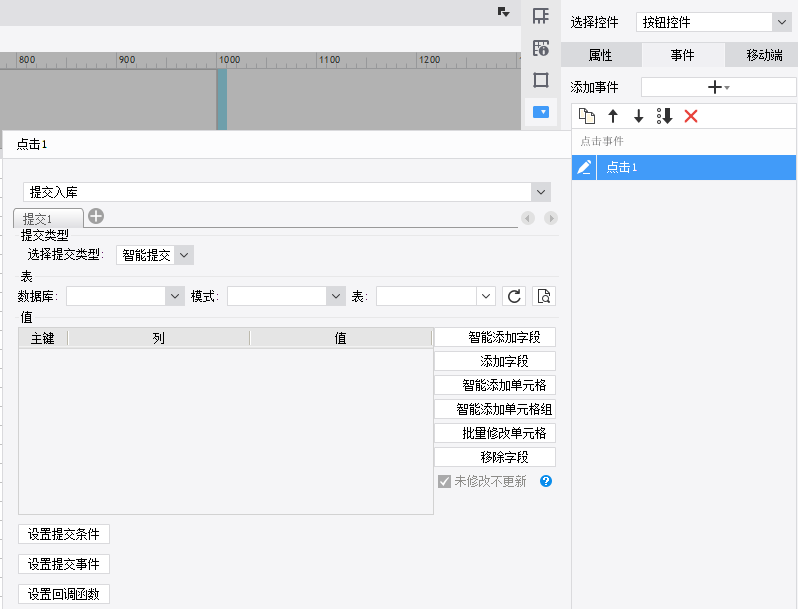The width and height of the screenshot is (798, 609).
Task: Click the preview table data icon
Action: (x=543, y=296)
